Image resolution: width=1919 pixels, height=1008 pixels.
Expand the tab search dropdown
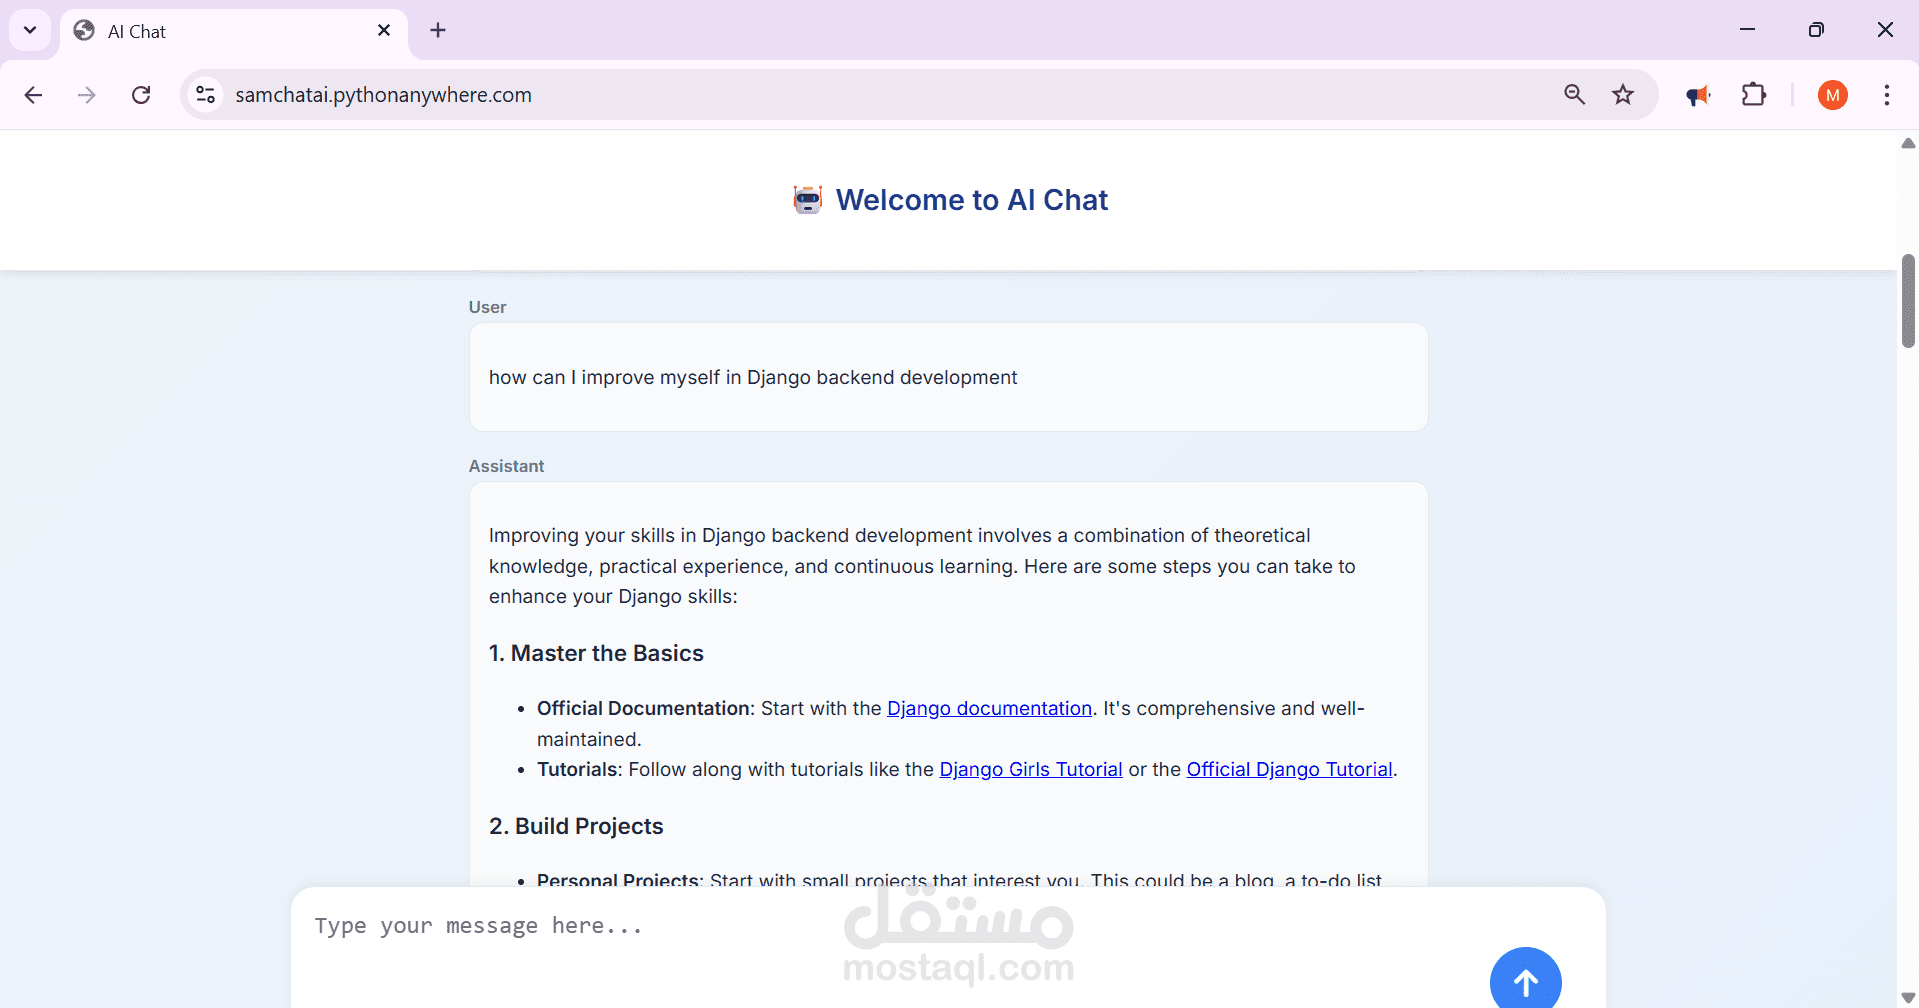tap(30, 30)
